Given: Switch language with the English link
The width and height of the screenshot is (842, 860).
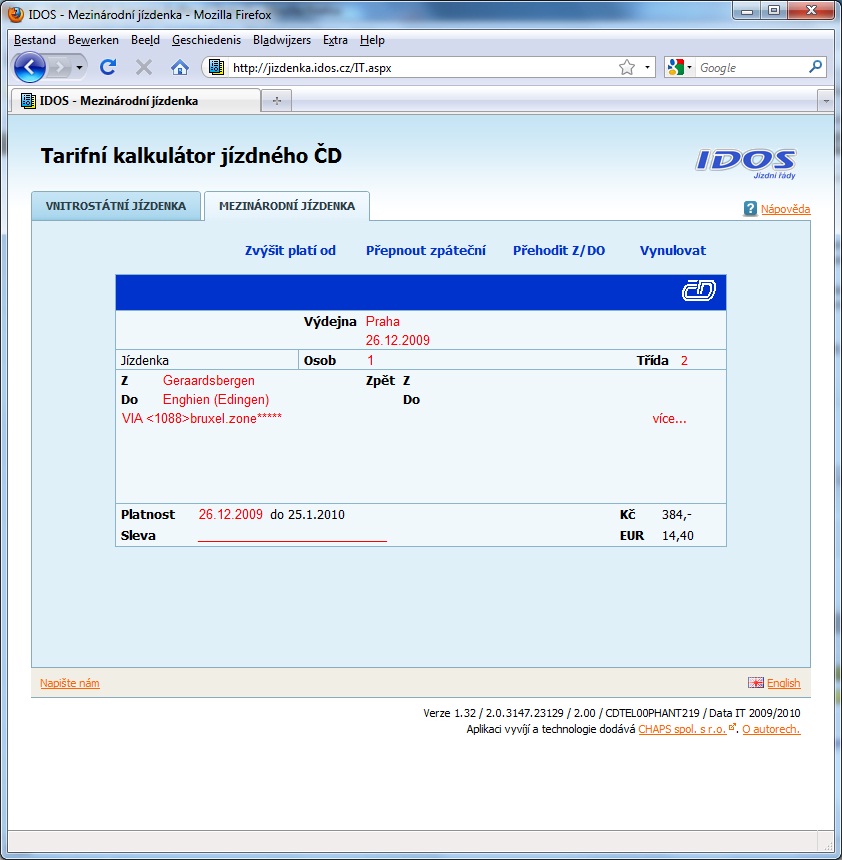Looking at the screenshot, I should pyautogui.click(x=783, y=683).
